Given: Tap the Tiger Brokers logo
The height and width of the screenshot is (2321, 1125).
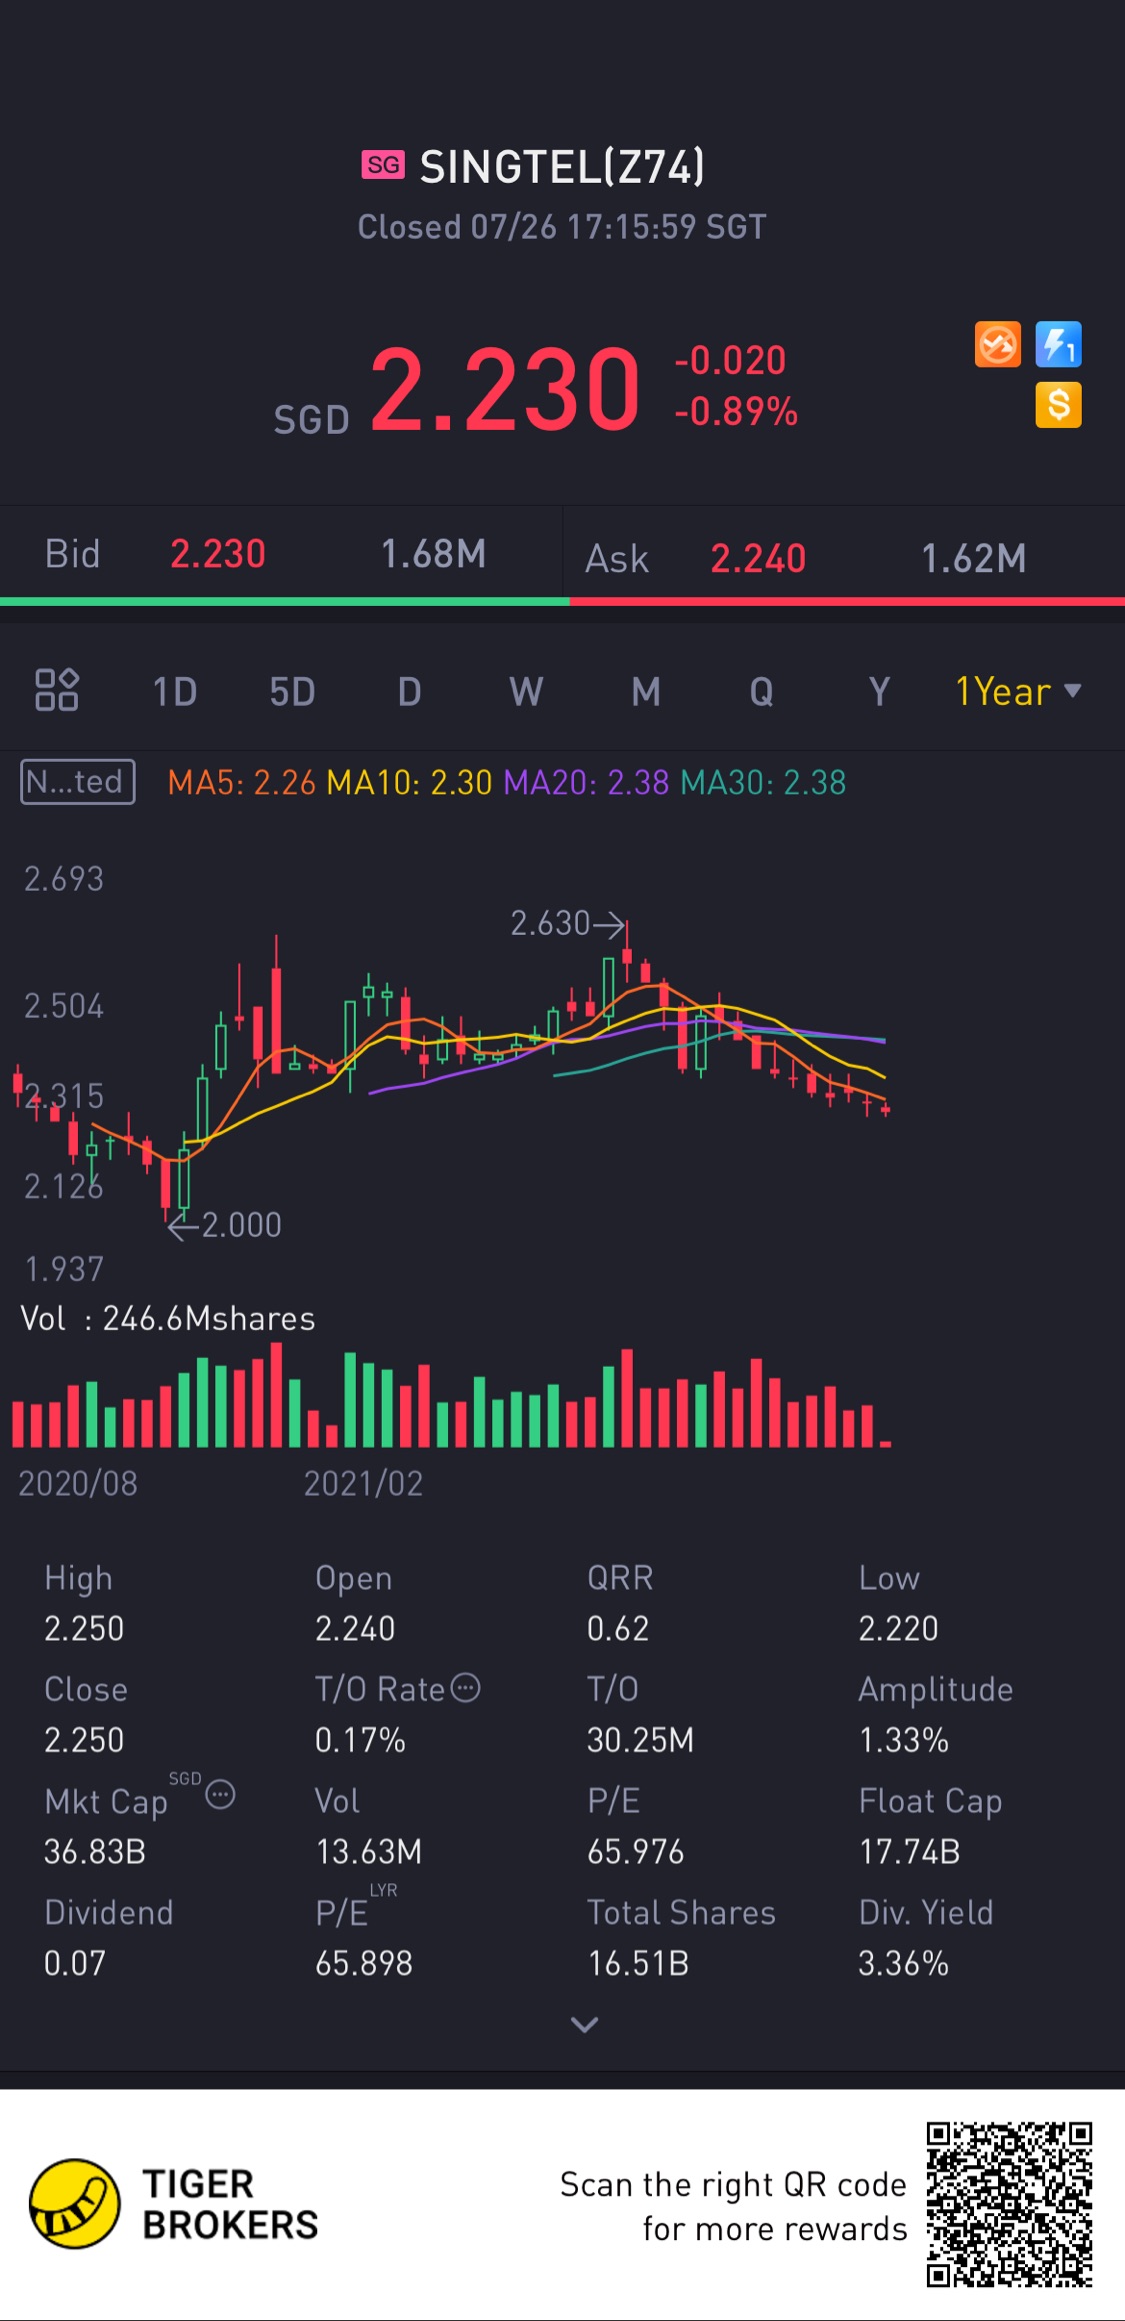Looking at the screenshot, I should pyautogui.click(x=174, y=2204).
